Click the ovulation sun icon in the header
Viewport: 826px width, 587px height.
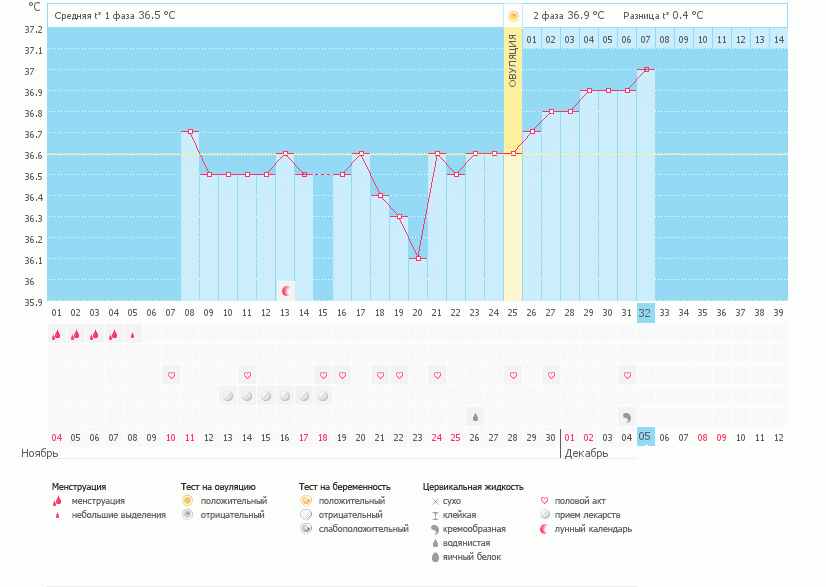(513, 16)
